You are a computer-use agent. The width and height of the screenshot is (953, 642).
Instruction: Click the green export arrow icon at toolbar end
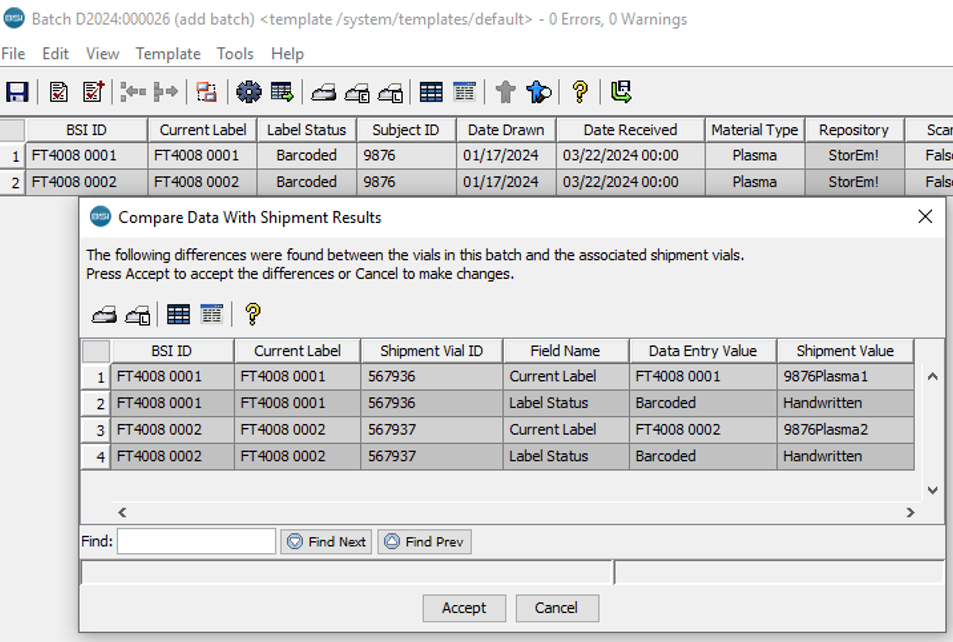pyautogui.click(x=621, y=92)
